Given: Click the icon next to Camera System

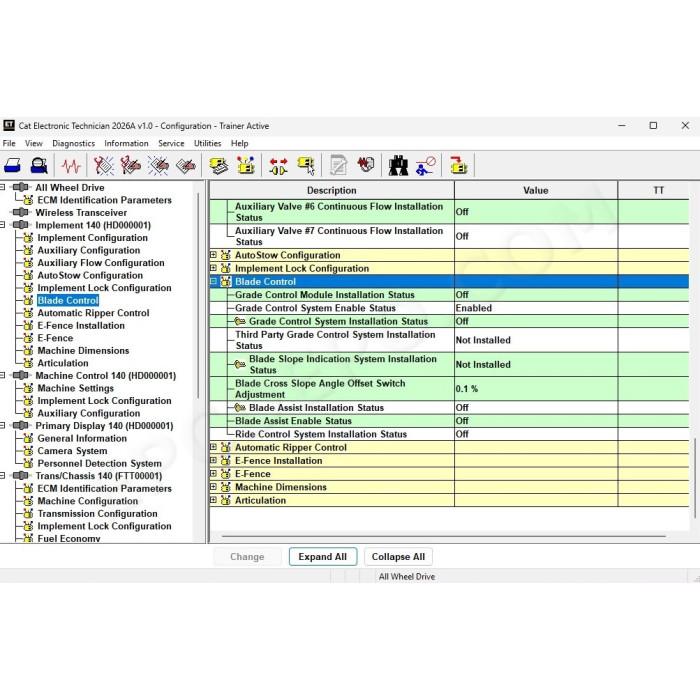Looking at the screenshot, I should [x=28, y=451].
